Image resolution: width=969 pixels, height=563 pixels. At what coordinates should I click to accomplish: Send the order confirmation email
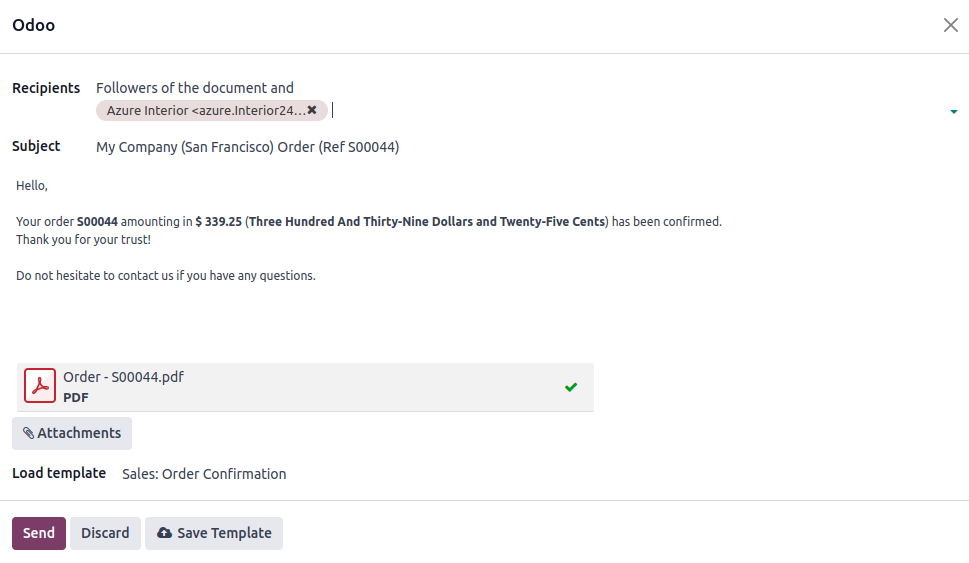[x=39, y=533]
